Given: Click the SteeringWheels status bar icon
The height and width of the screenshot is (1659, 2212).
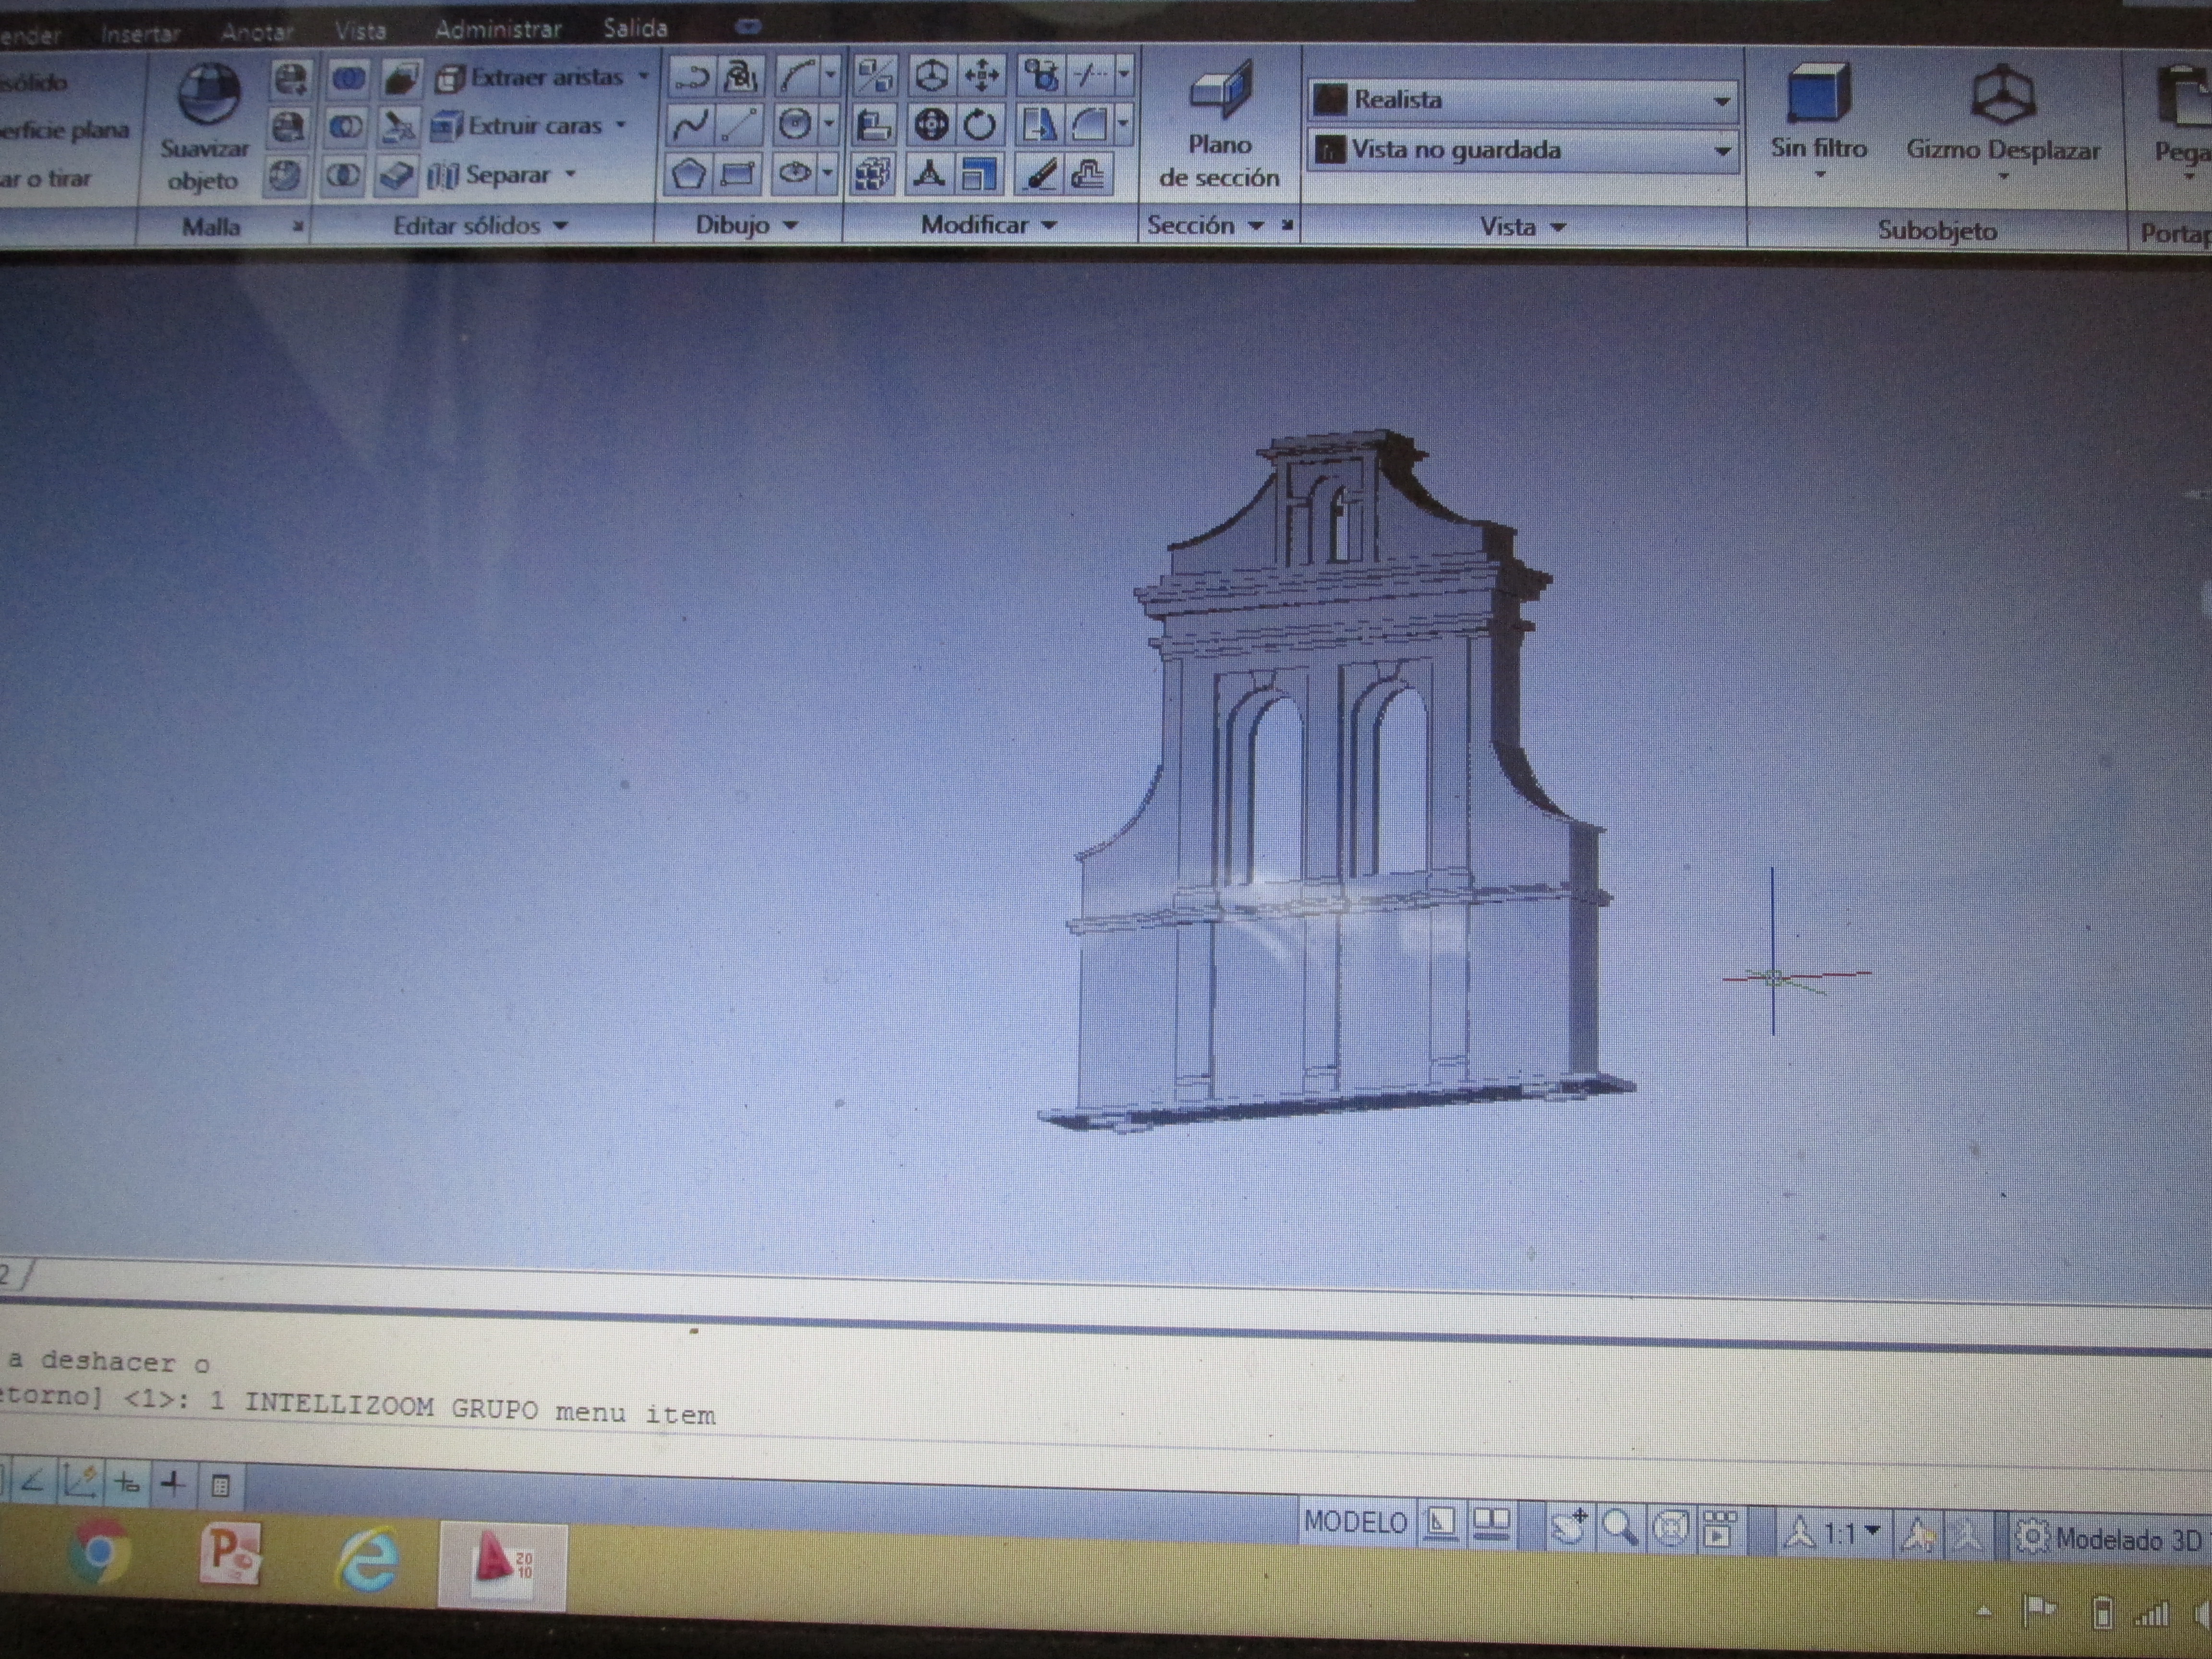Looking at the screenshot, I should [1670, 1529].
